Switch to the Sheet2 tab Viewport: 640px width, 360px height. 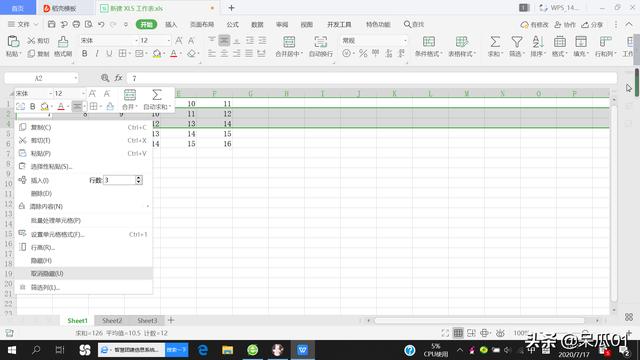coord(112,320)
